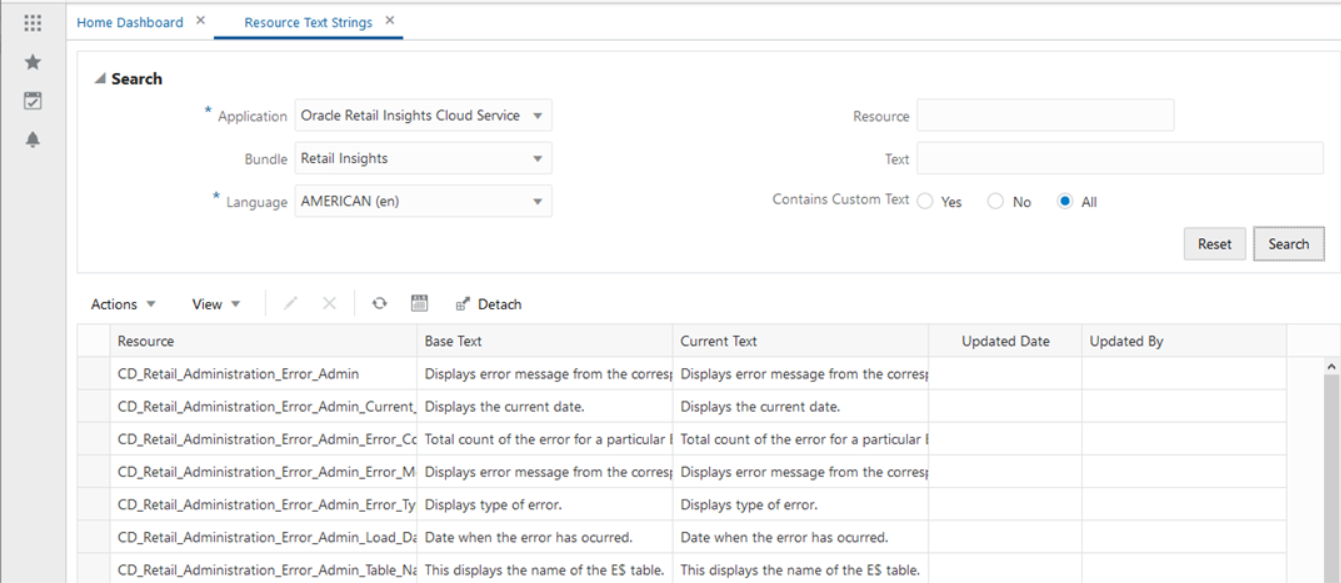
Task: Click into the Resource input field
Action: 1045,116
